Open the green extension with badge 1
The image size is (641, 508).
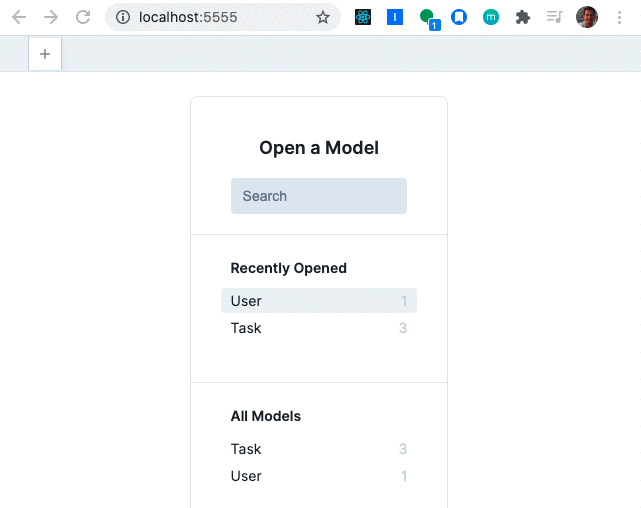(x=428, y=17)
